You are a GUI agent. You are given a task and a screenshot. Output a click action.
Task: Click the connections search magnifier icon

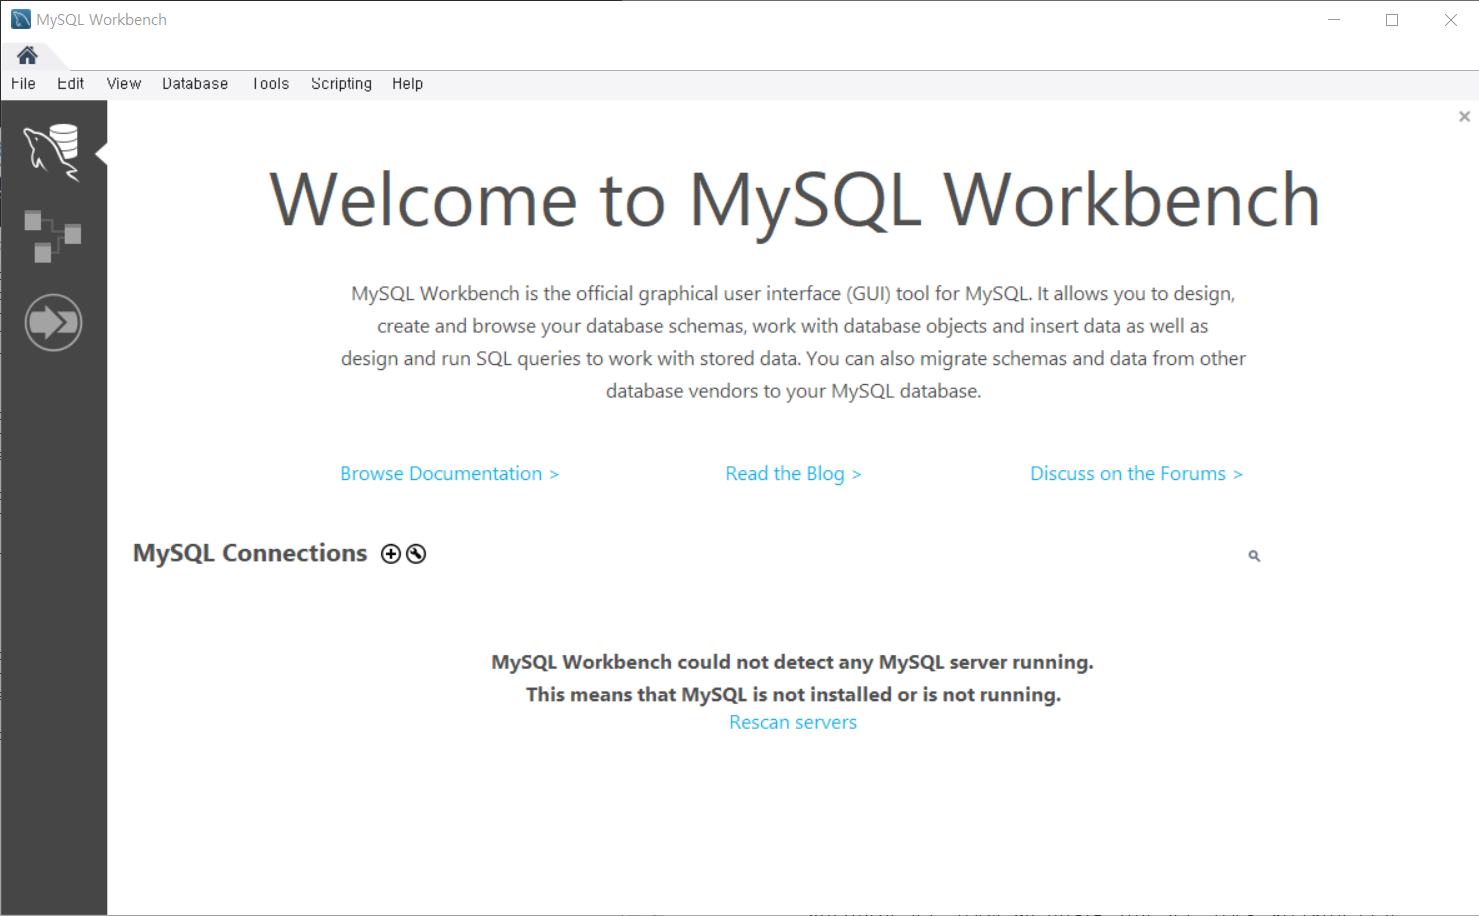[1254, 556]
